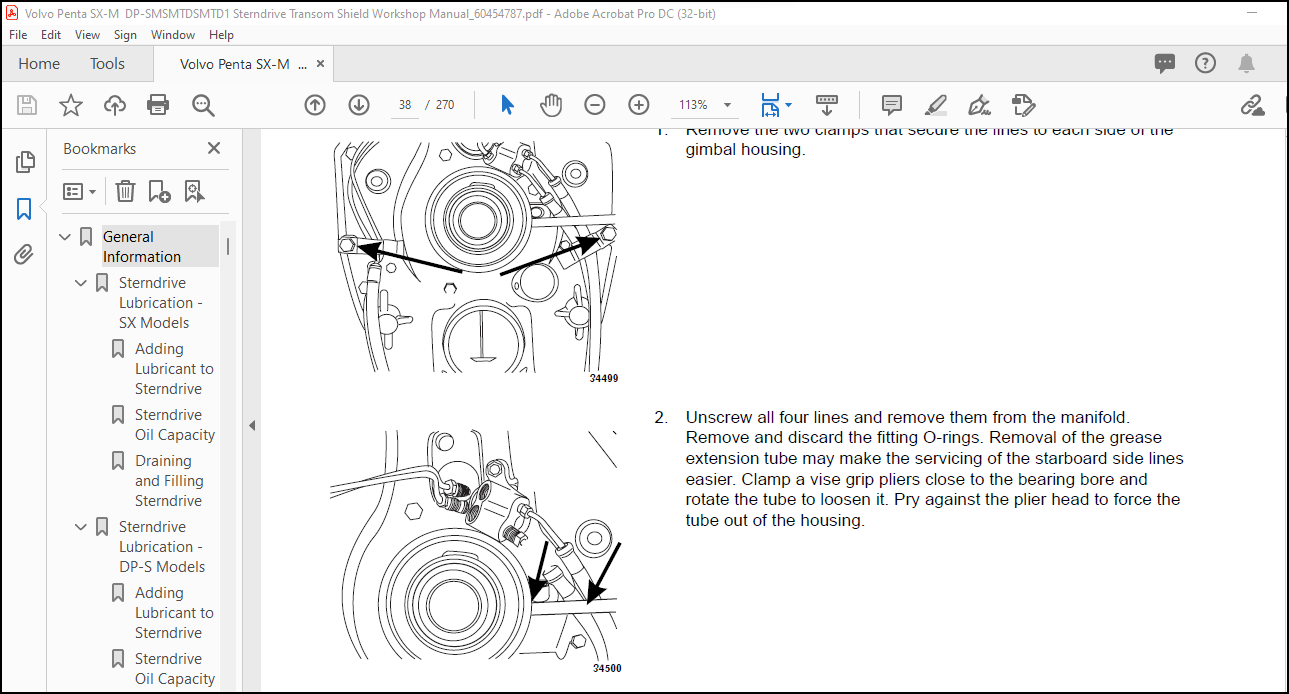Click the '/ 270' total page count
The width and height of the screenshot is (1289, 694).
(439, 105)
